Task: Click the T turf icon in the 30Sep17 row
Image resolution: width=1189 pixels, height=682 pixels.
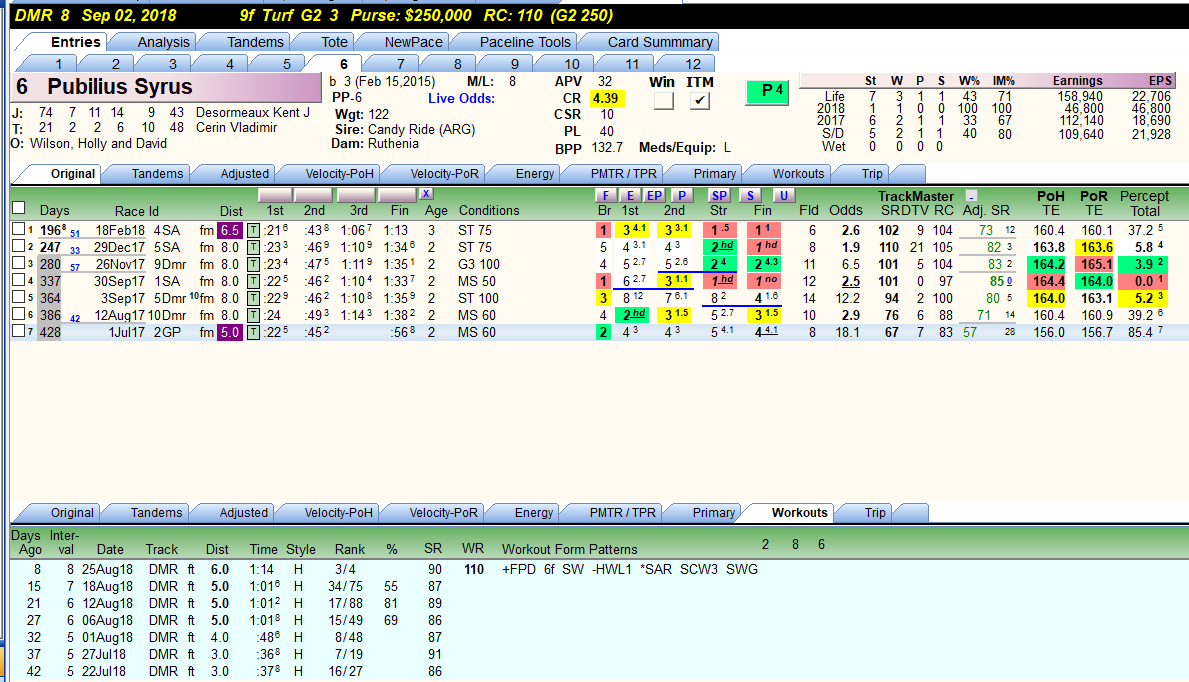Action: click(253, 281)
